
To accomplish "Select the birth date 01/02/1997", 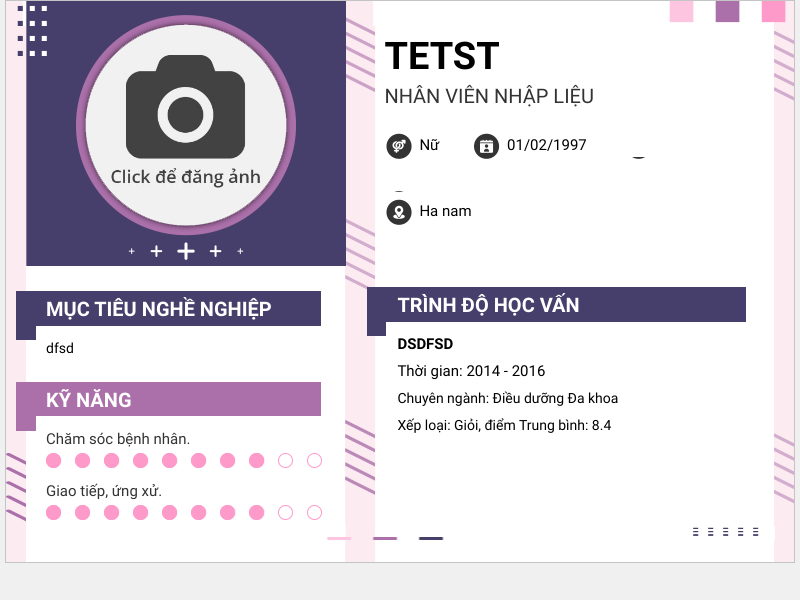I will pos(546,145).
